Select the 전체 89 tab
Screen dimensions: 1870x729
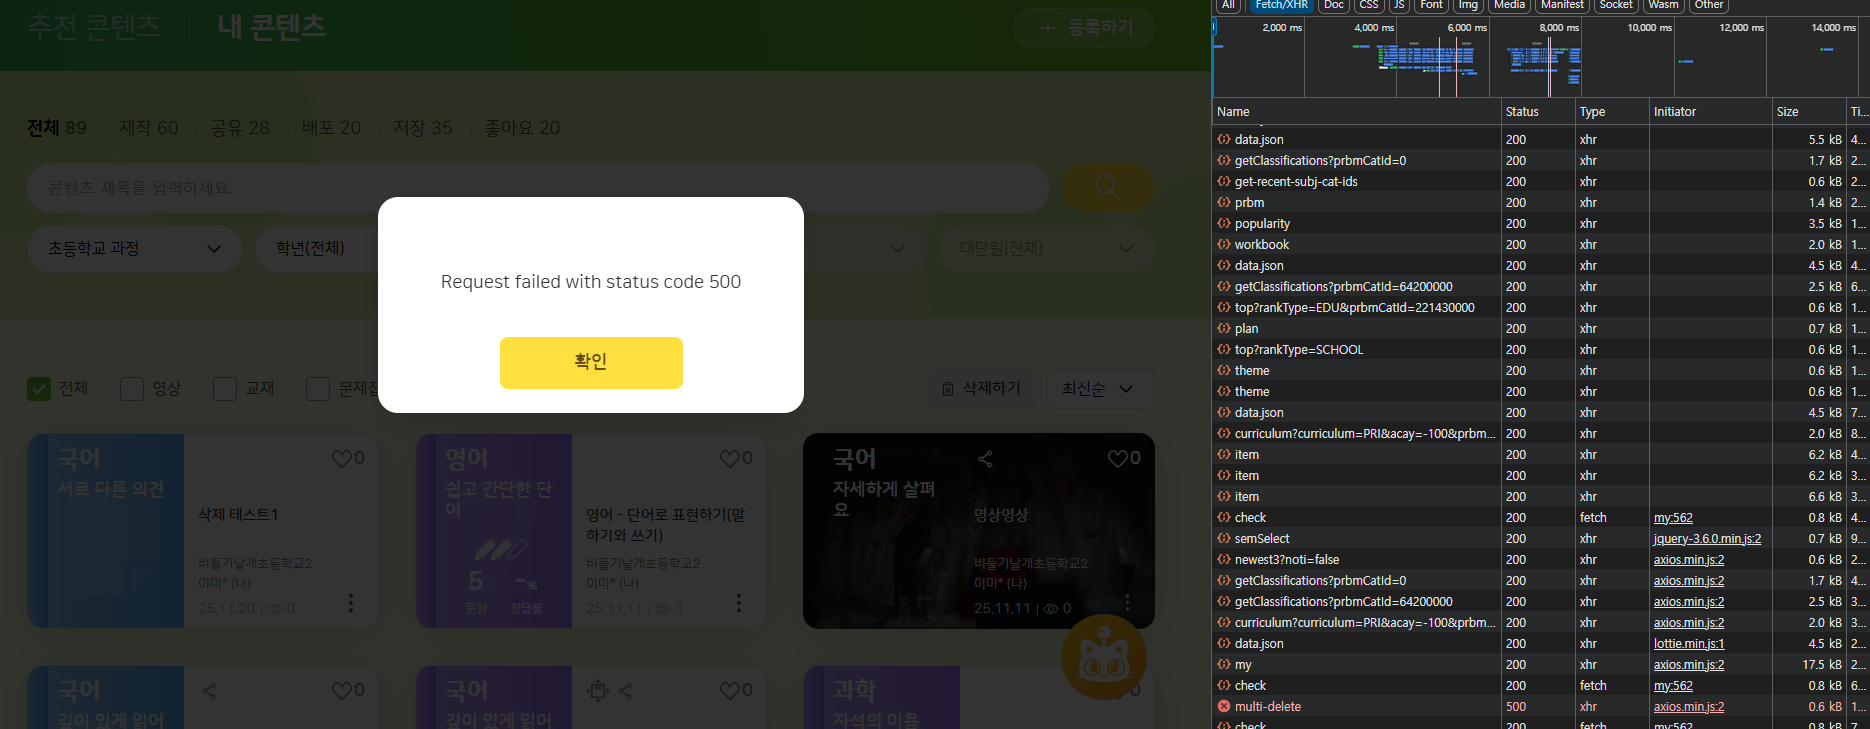click(57, 128)
